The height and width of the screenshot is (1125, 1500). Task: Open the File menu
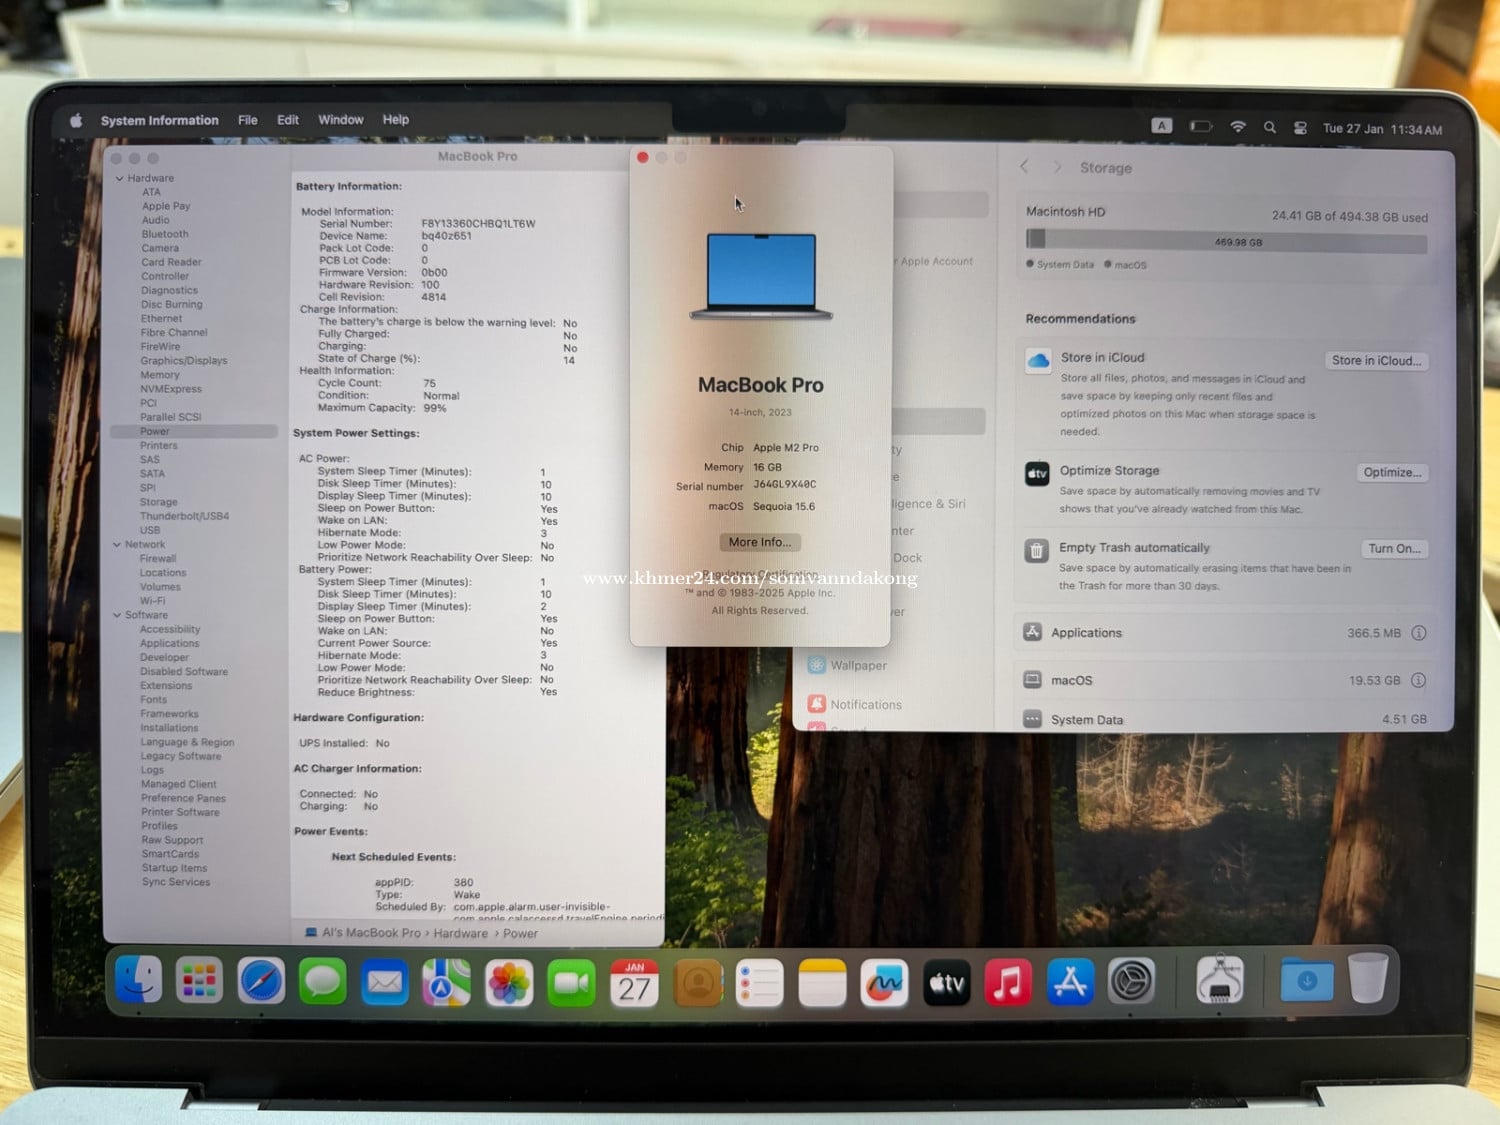point(247,120)
